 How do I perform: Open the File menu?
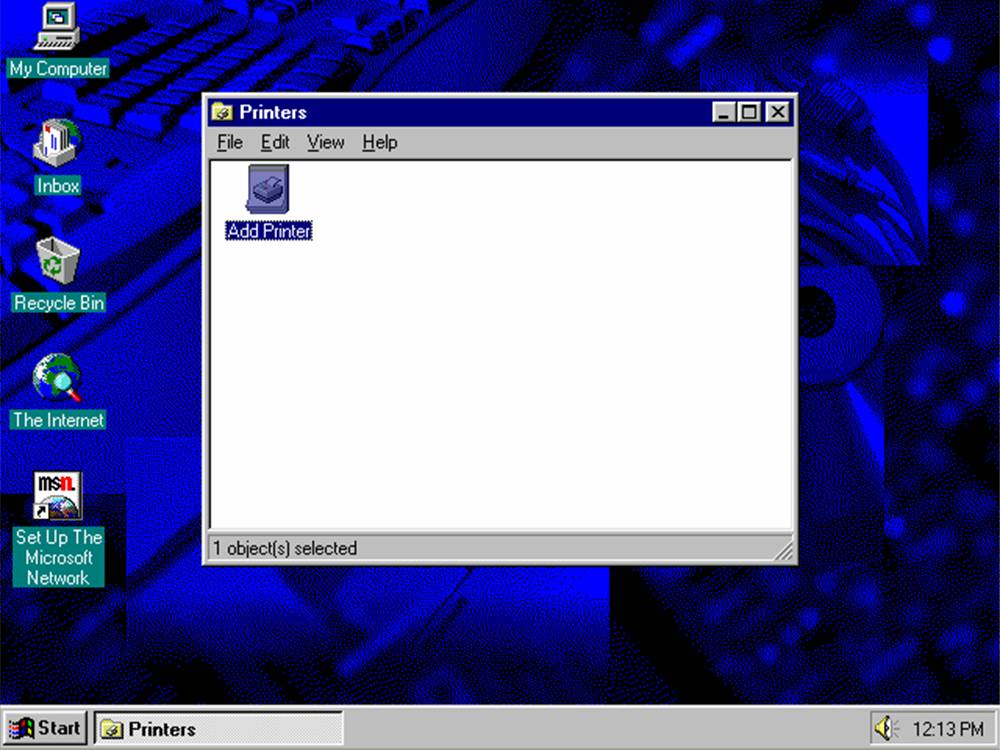pos(230,142)
